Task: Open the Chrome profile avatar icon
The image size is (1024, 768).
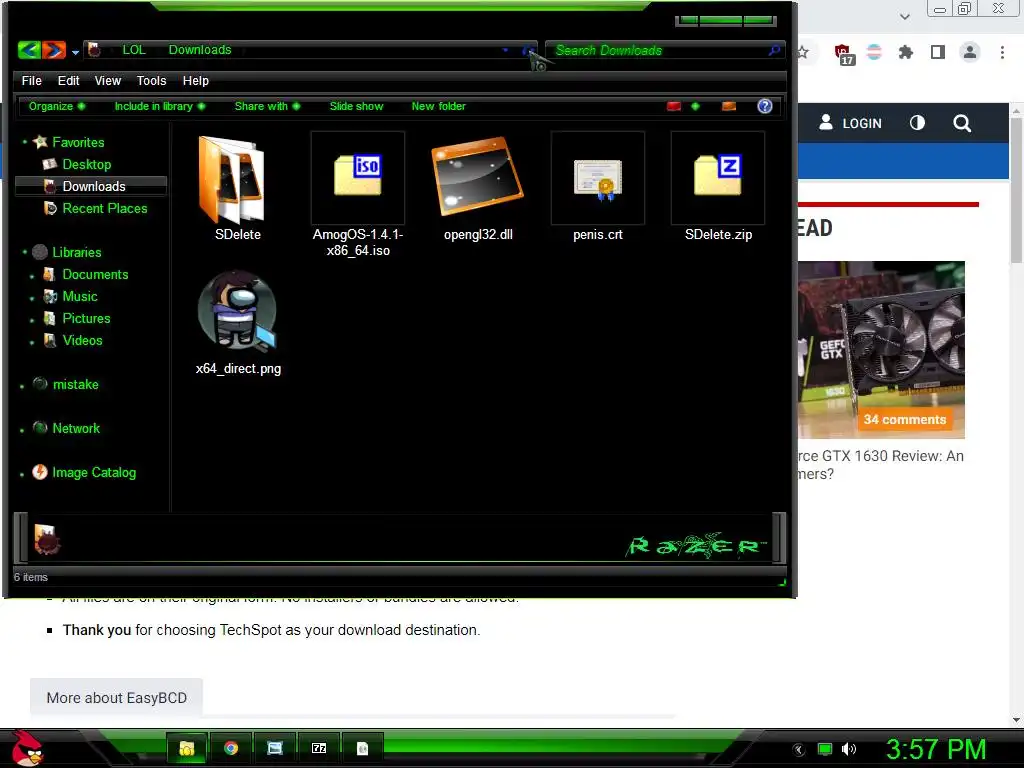Action: pos(970,52)
